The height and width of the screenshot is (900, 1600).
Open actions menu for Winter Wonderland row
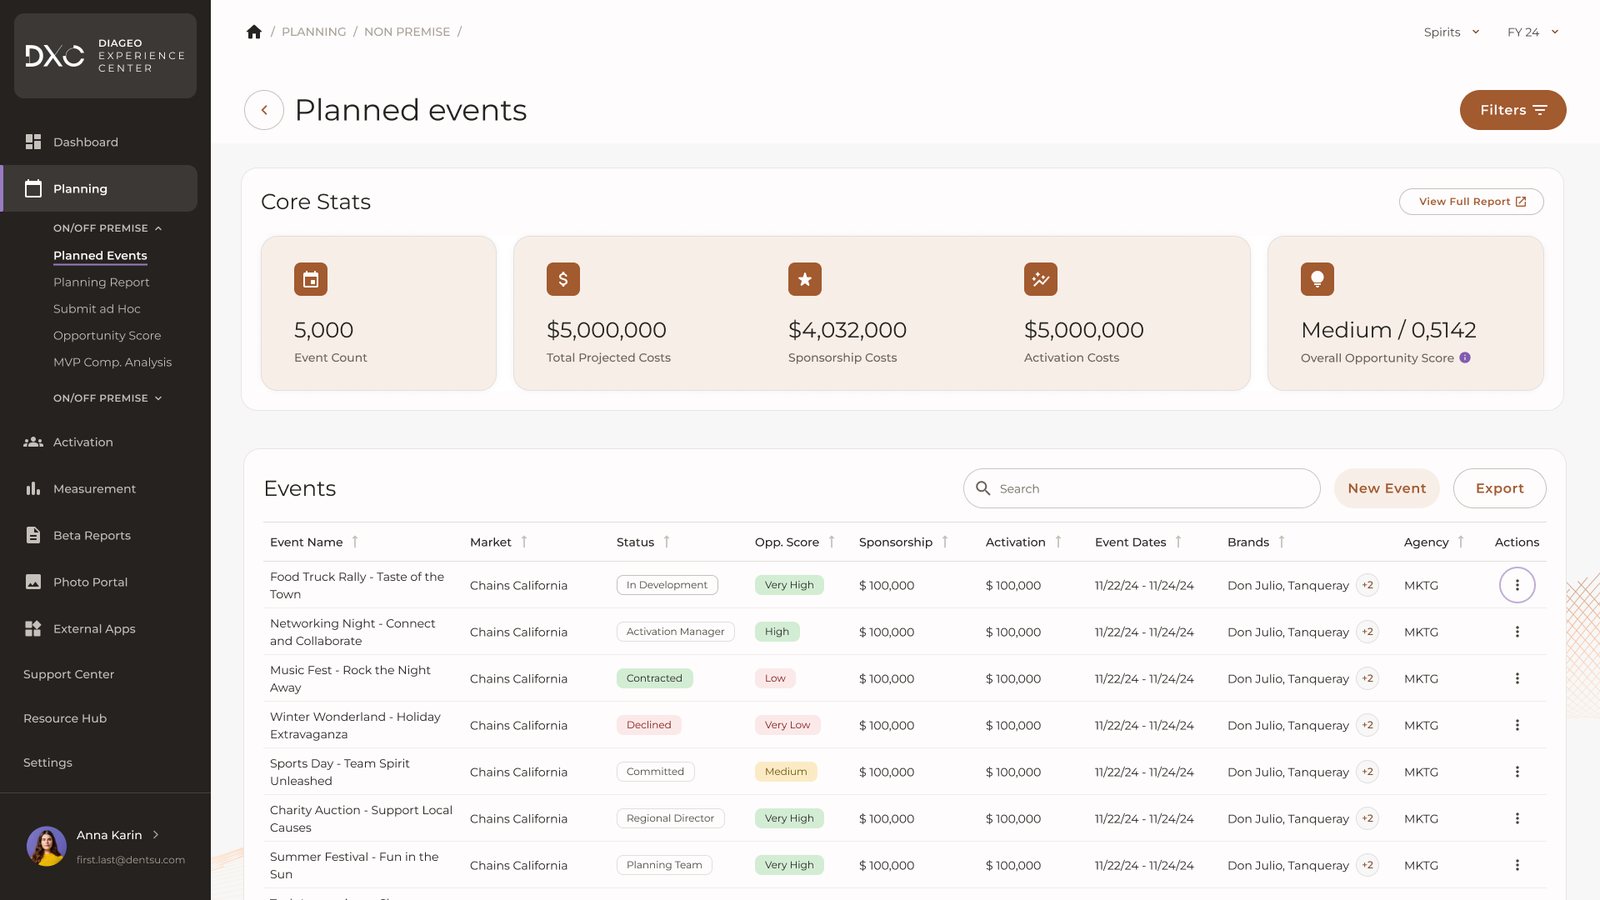pyautogui.click(x=1517, y=725)
